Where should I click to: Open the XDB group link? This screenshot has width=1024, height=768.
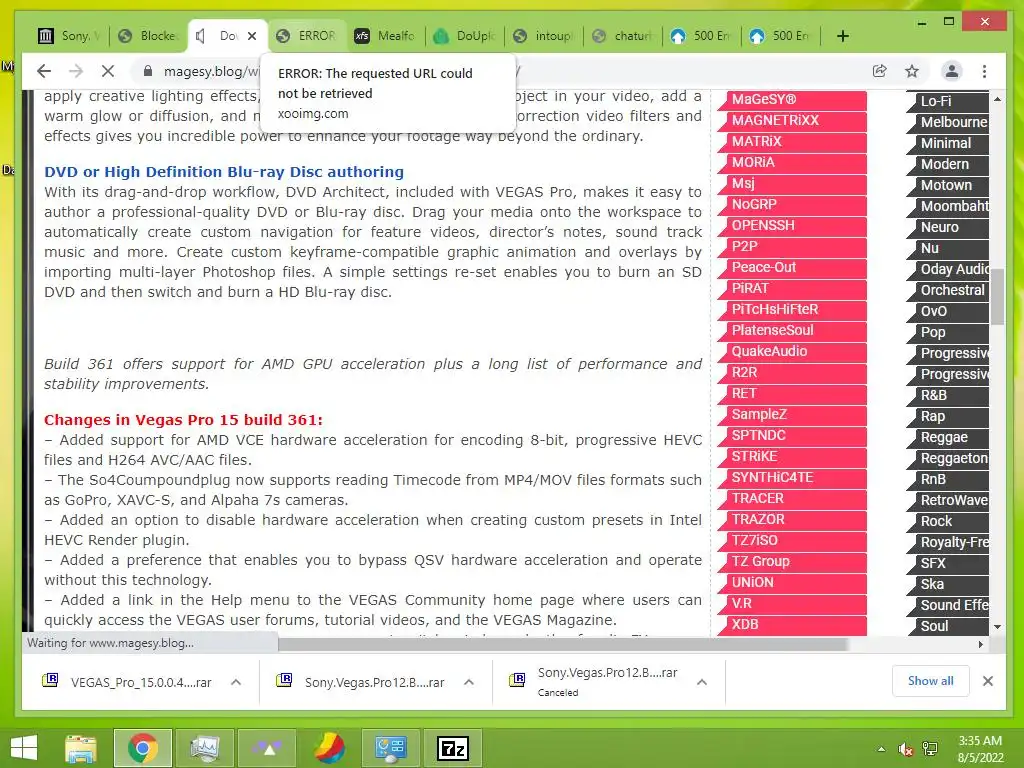pos(793,624)
